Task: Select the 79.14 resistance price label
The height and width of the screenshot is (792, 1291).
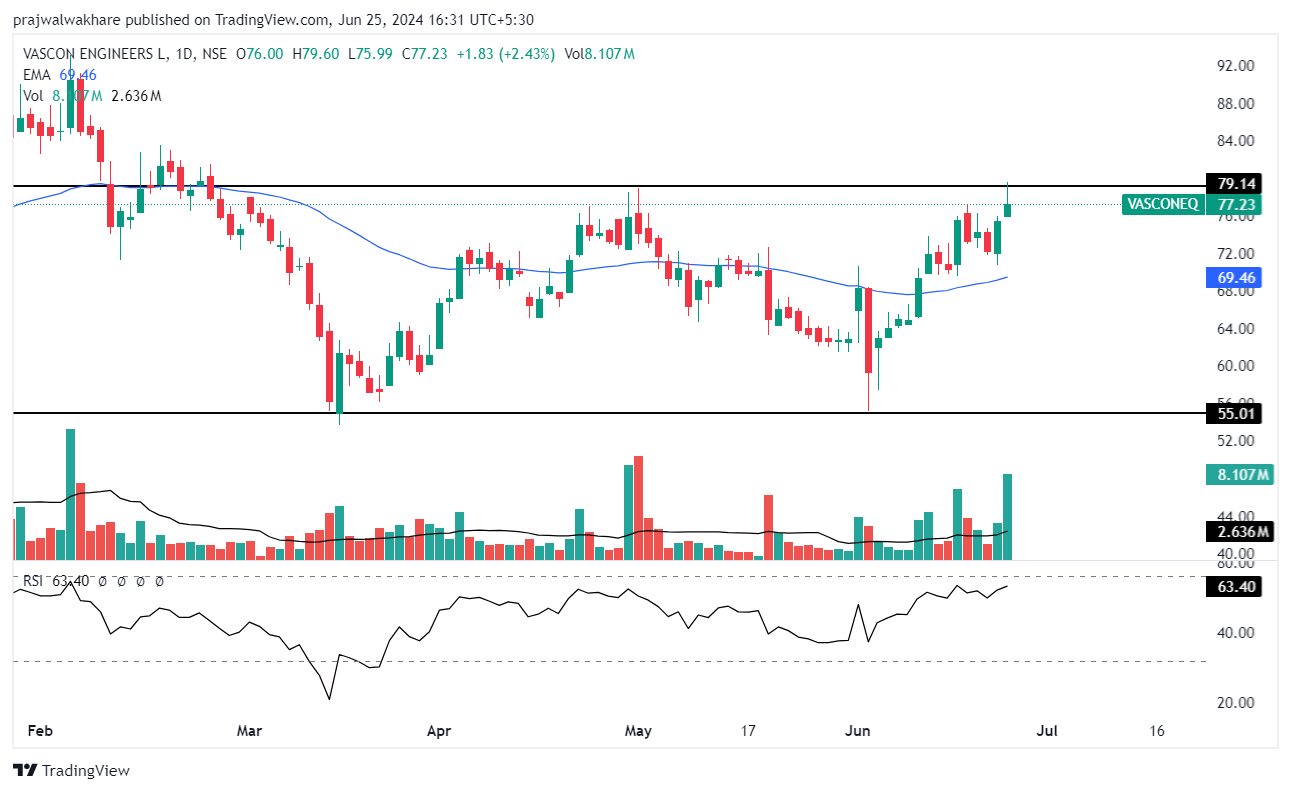Action: pyautogui.click(x=1236, y=184)
